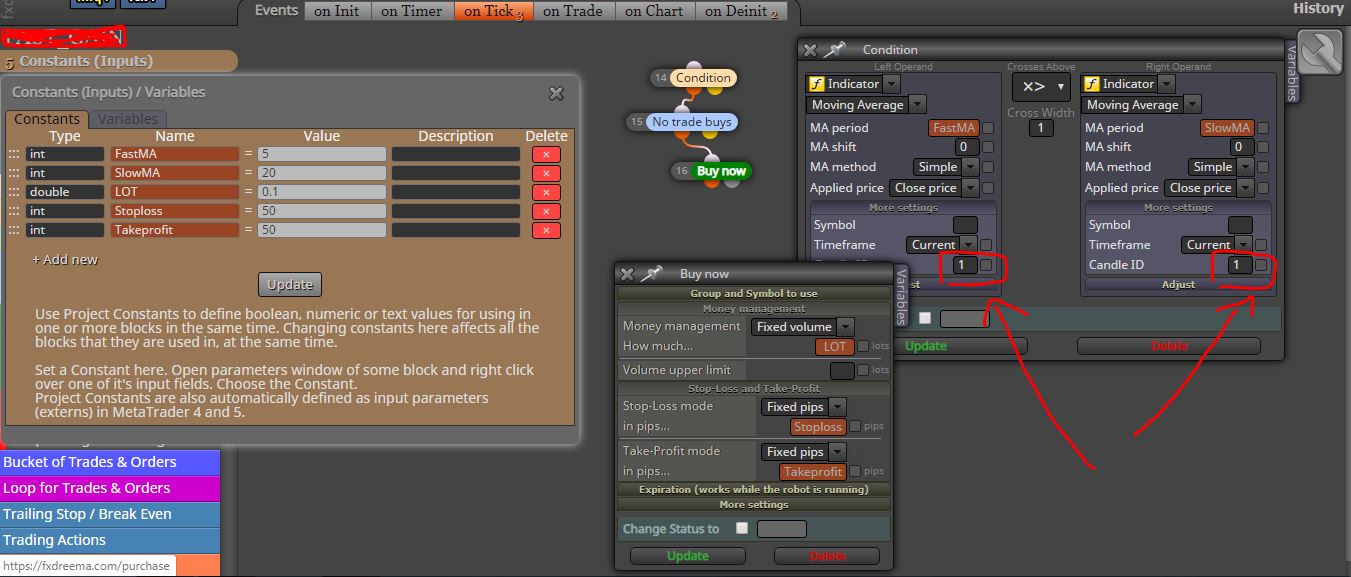Click yellow output connector of Condition block

coord(715,90)
